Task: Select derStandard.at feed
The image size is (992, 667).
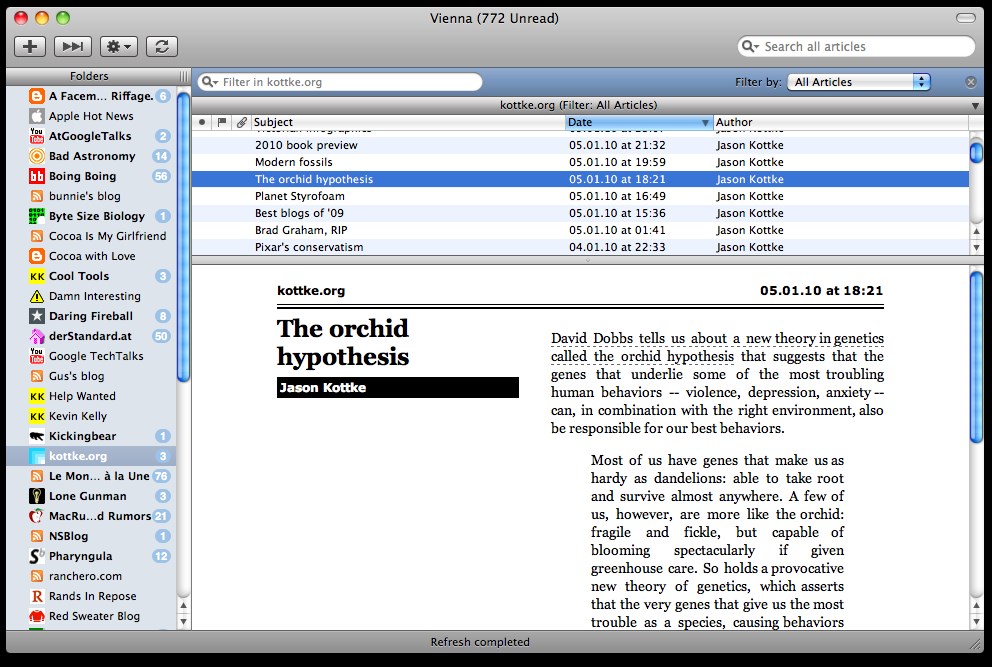Action: tap(91, 336)
